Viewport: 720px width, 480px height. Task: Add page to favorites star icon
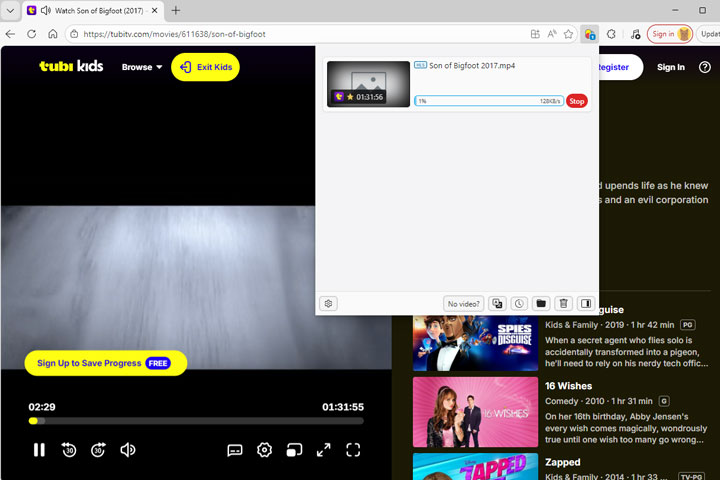(x=568, y=34)
